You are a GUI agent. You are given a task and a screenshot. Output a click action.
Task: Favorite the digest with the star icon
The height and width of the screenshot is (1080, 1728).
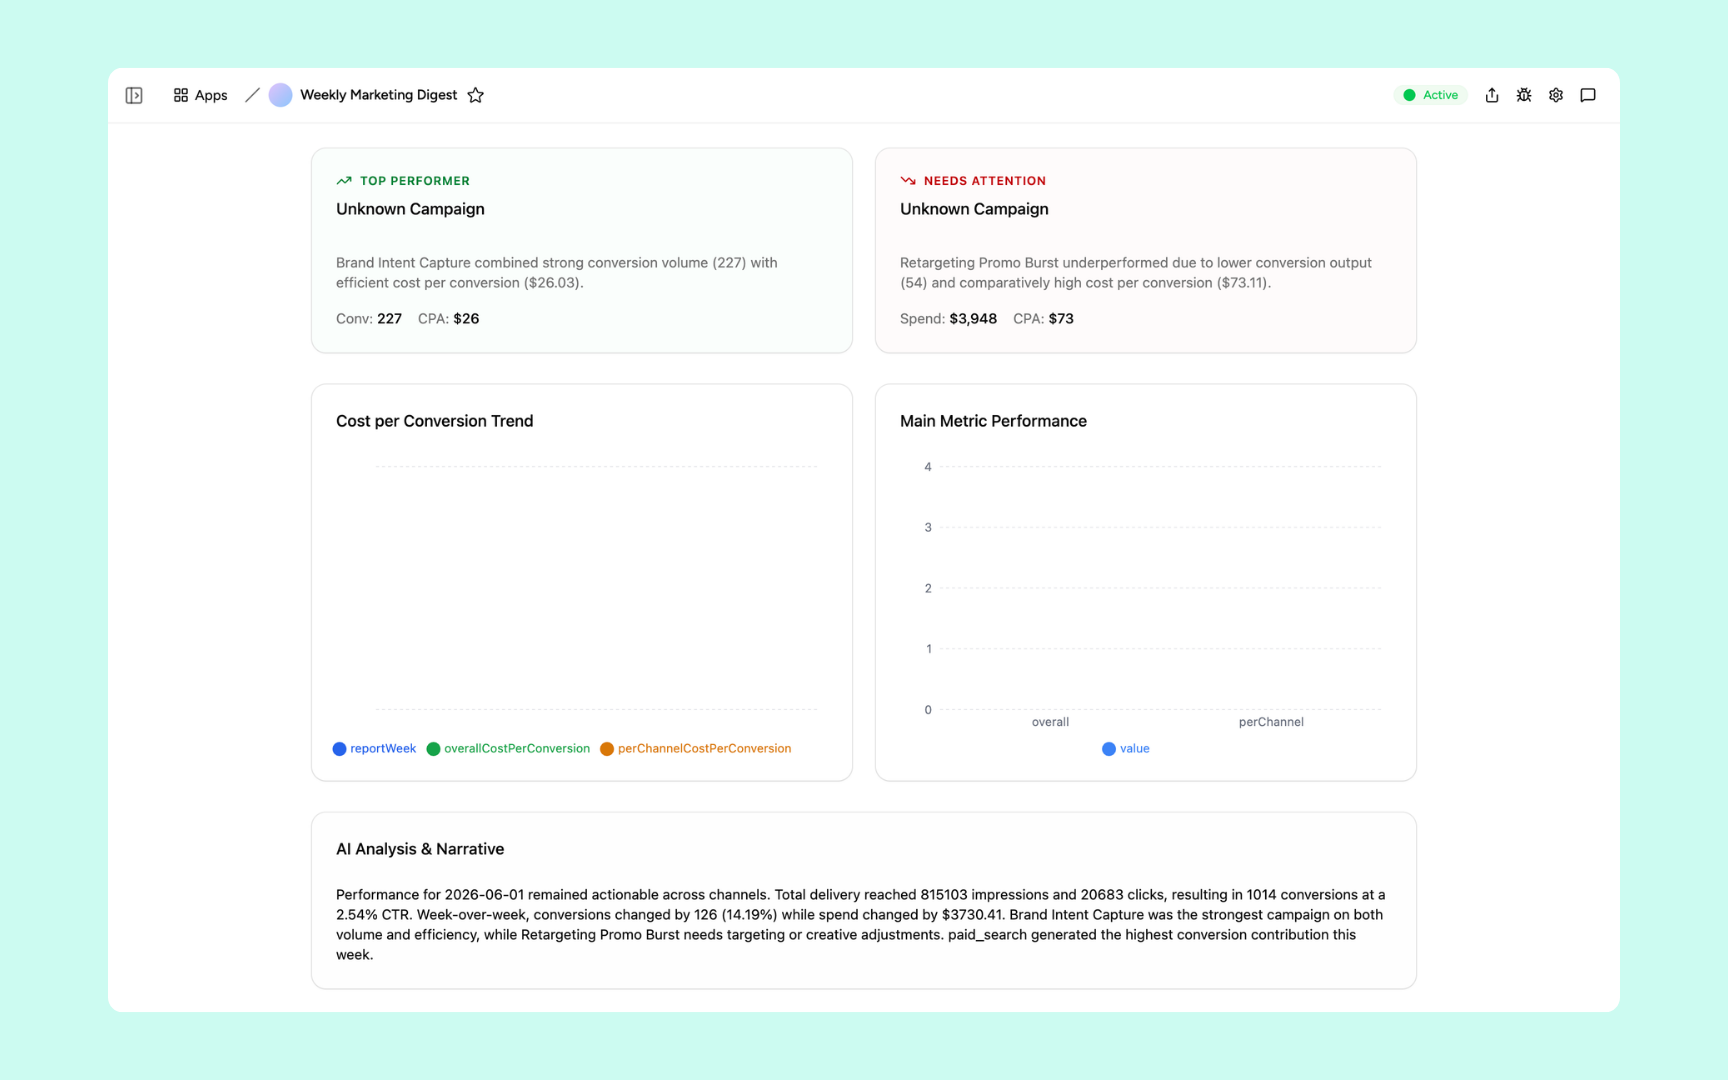click(476, 95)
